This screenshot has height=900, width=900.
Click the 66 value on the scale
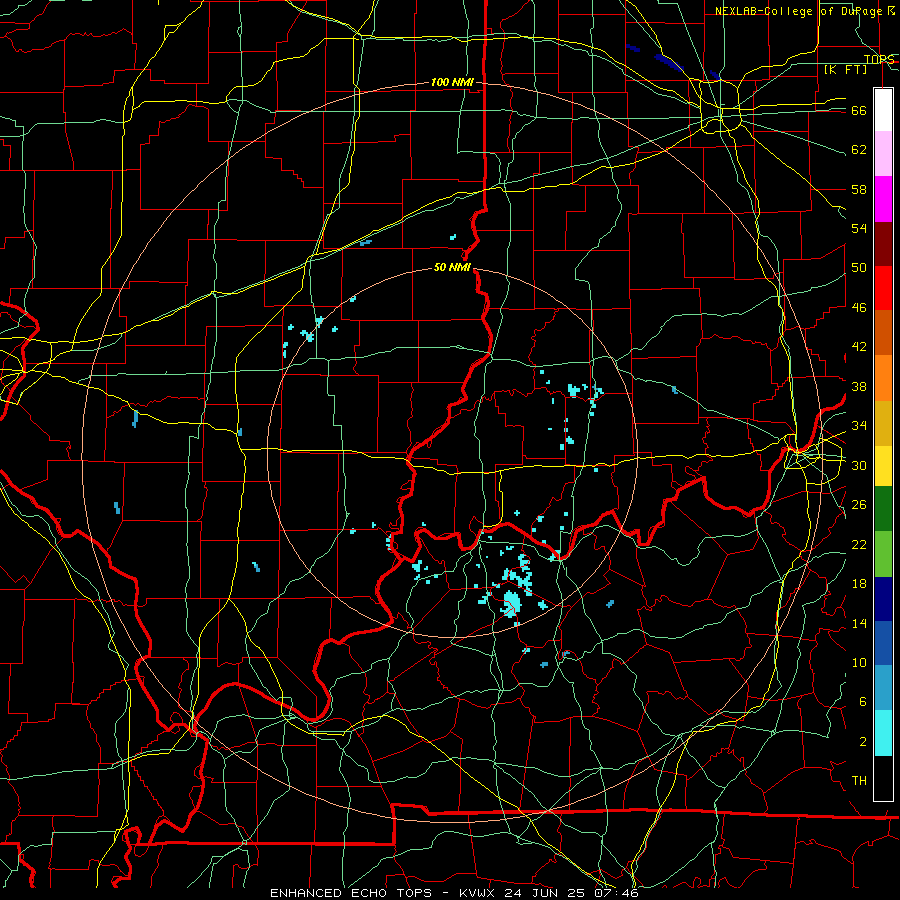click(x=859, y=111)
